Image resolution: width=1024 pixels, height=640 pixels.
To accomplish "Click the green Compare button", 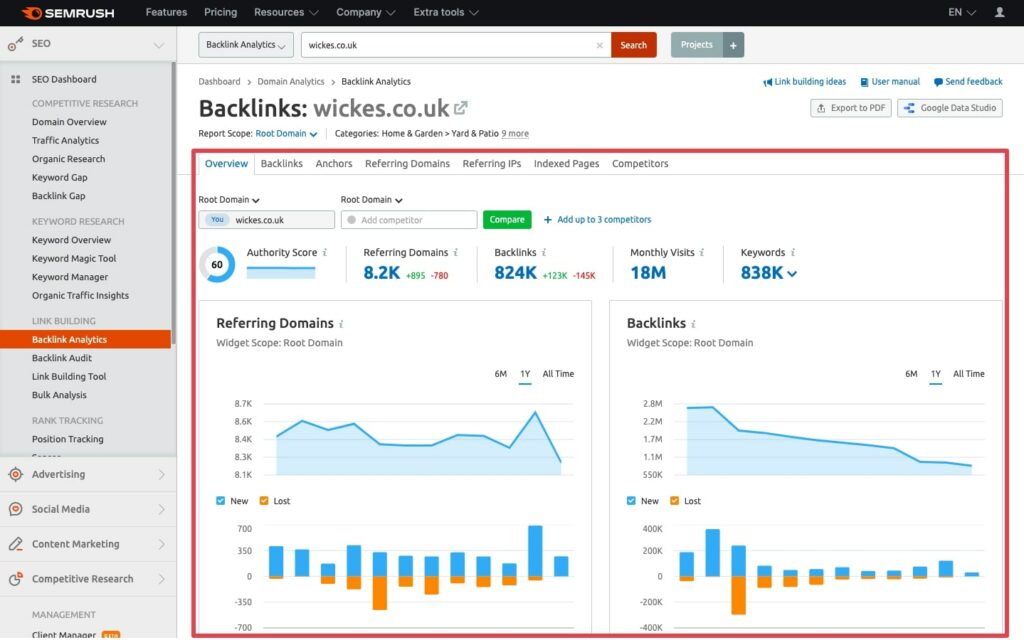I will (507, 219).
